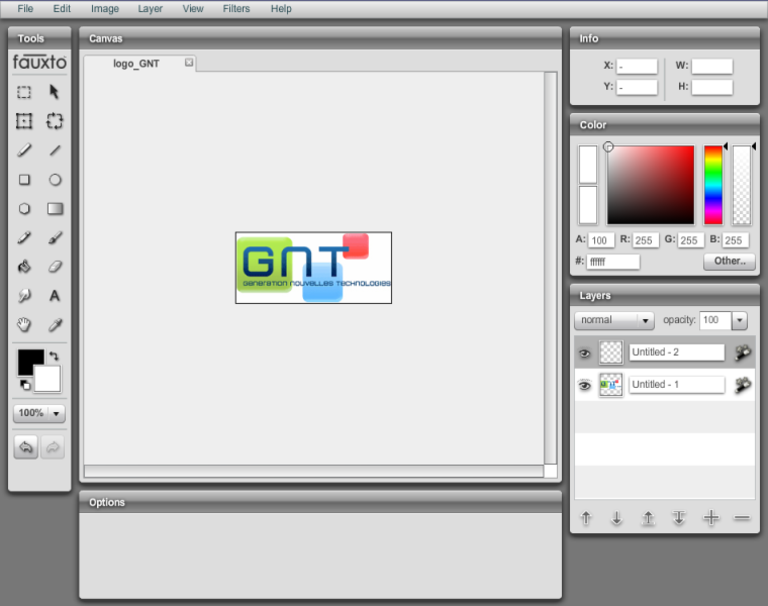
Task: Choose the transform box tool
Action: pos(24,121)
